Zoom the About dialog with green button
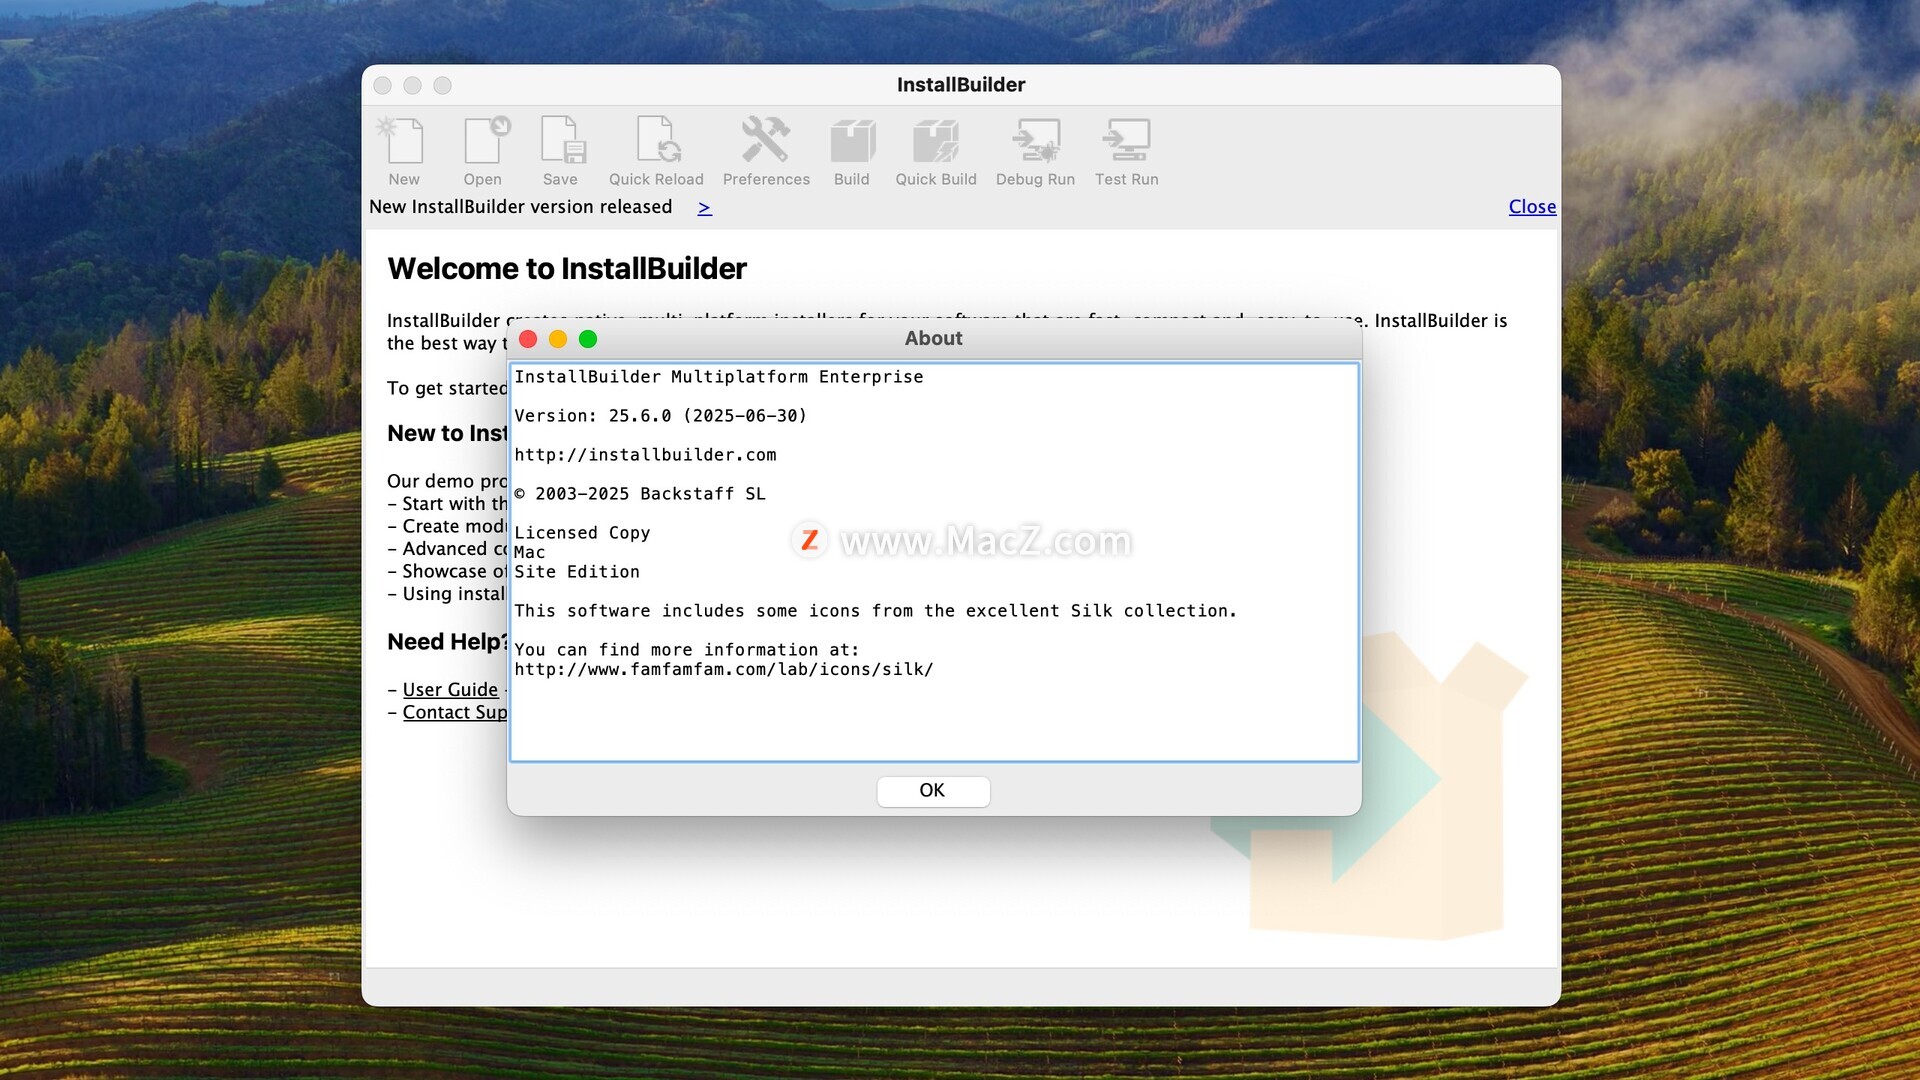Screen dimensions: 1920x1080 (588, 339)
